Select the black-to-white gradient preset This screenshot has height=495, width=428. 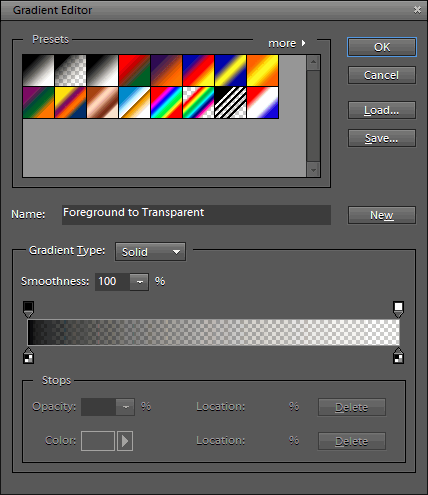pos(38,71)
